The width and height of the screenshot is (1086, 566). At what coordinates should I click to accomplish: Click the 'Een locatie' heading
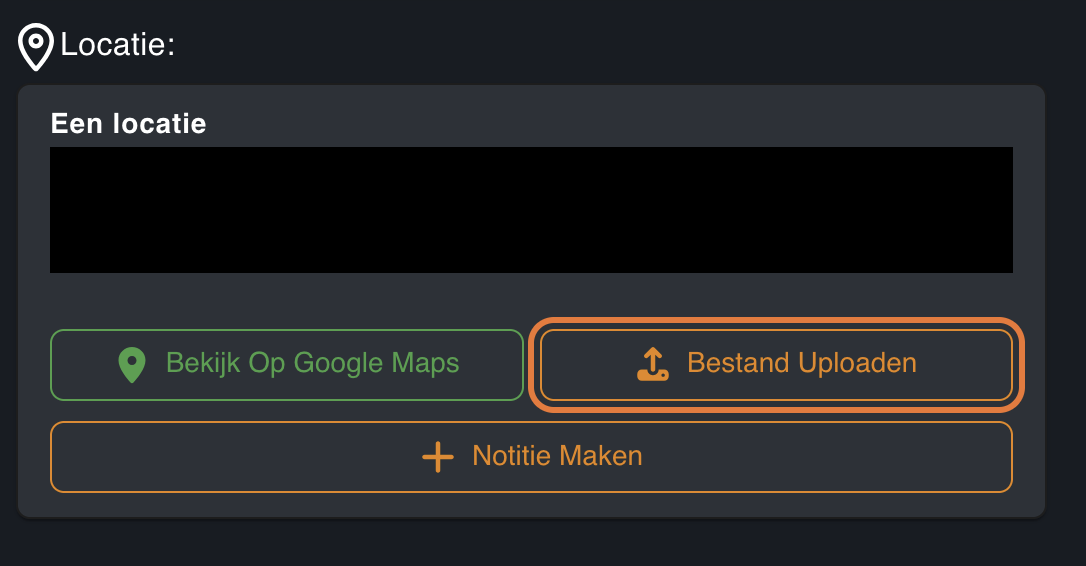click(128, 124)
